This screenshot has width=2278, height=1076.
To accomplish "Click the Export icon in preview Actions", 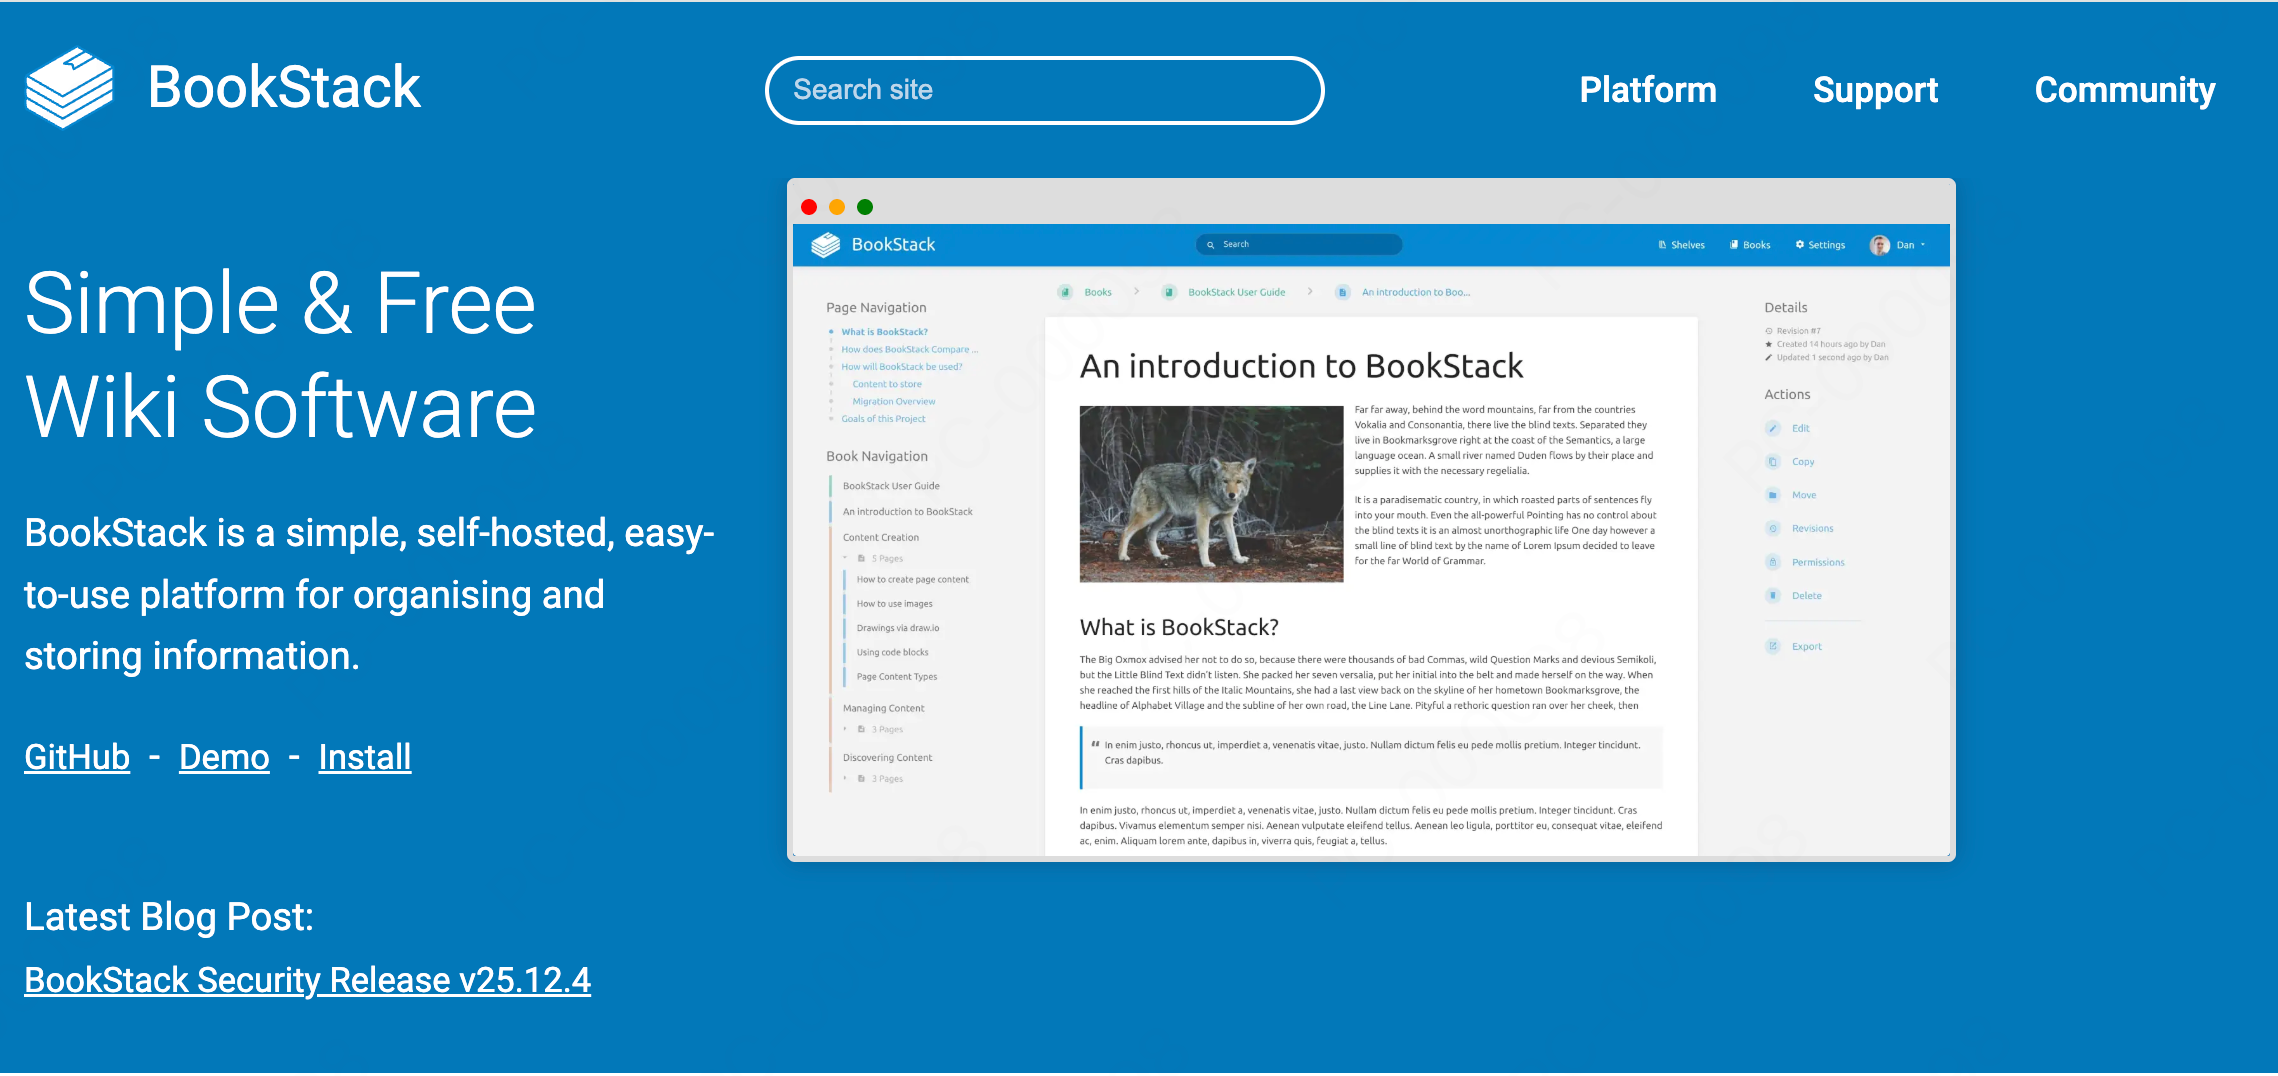I will coord(1772,646).
